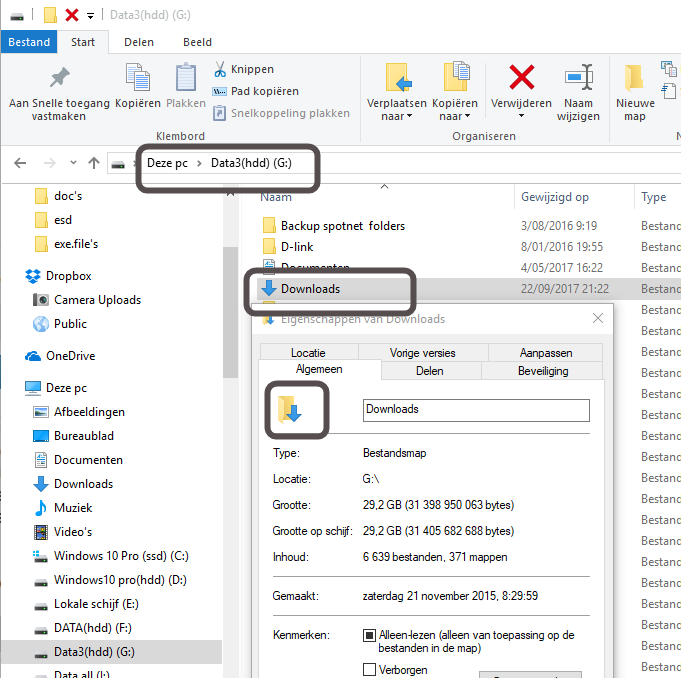Go up one level with the up arrow

(x=94, y=163)
